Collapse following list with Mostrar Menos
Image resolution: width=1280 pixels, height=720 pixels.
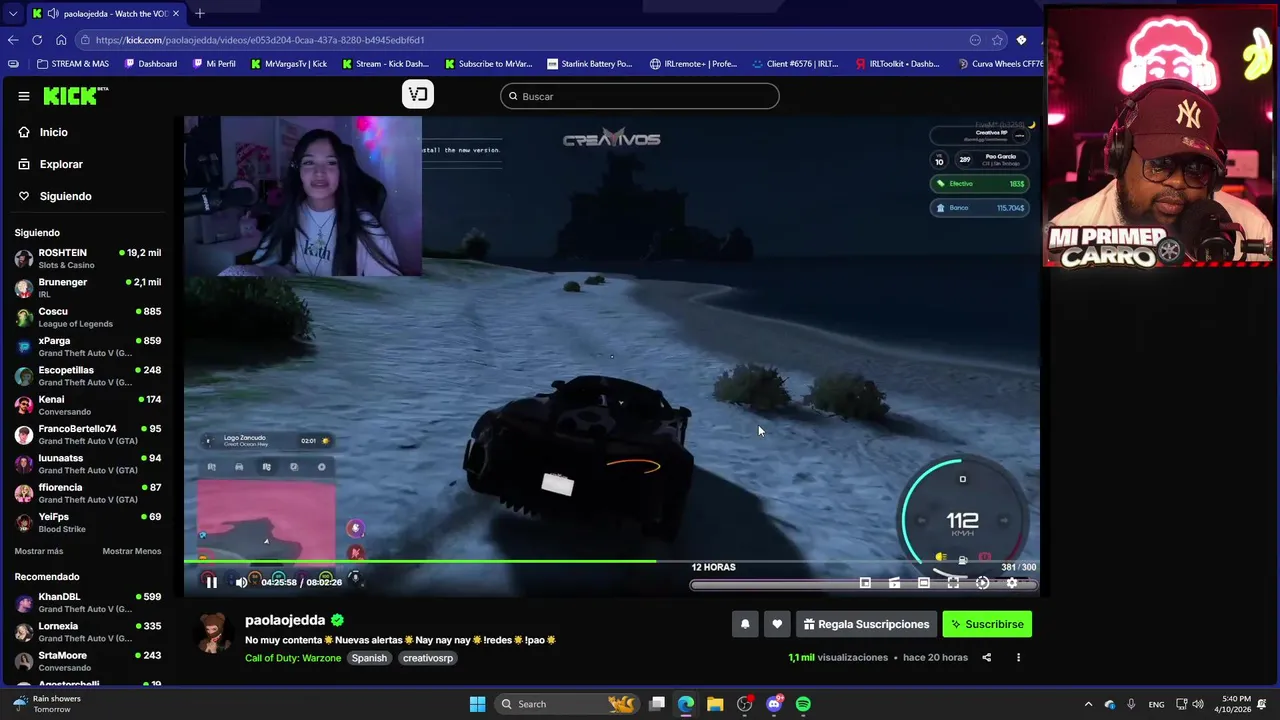(131, 551)
